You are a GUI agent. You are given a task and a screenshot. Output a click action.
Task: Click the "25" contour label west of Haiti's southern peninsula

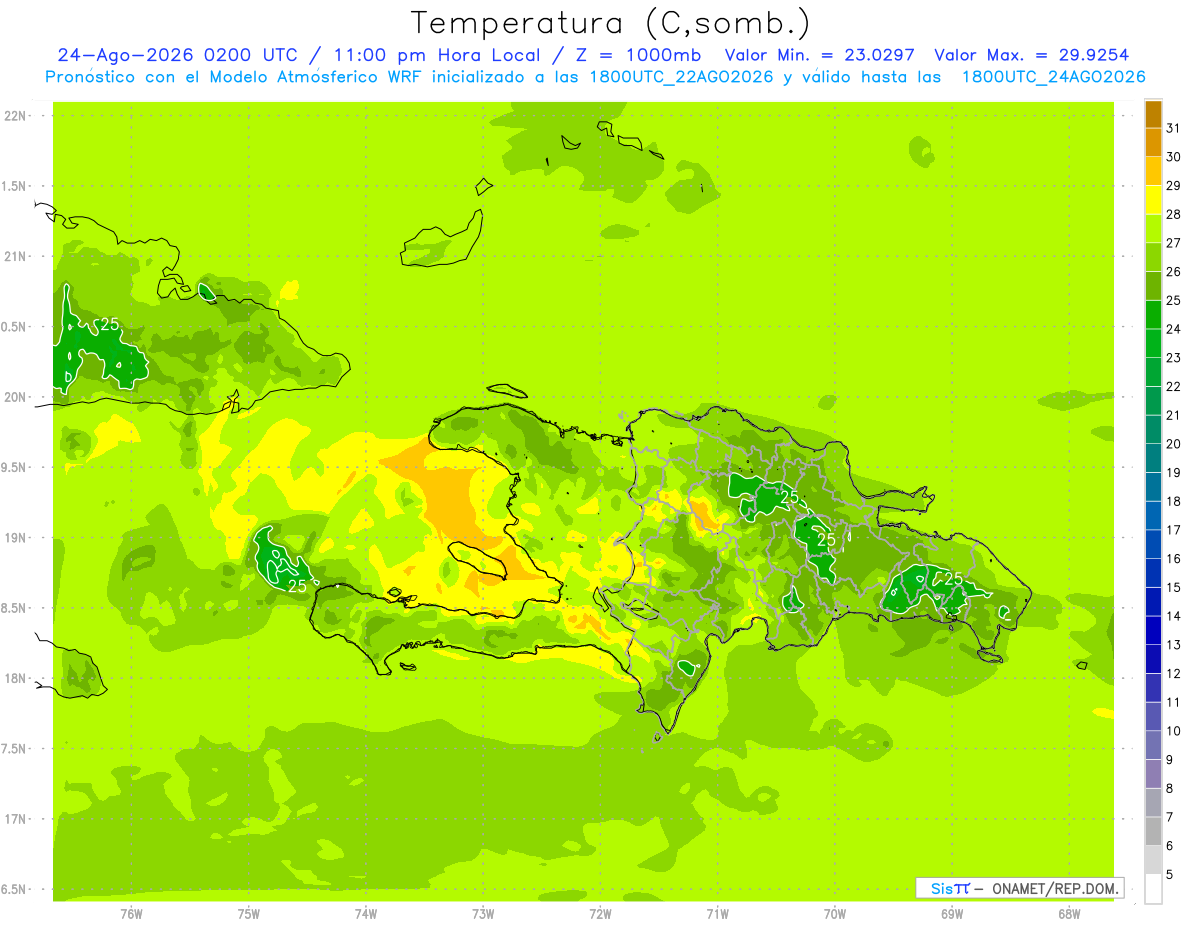coord(297,586)
